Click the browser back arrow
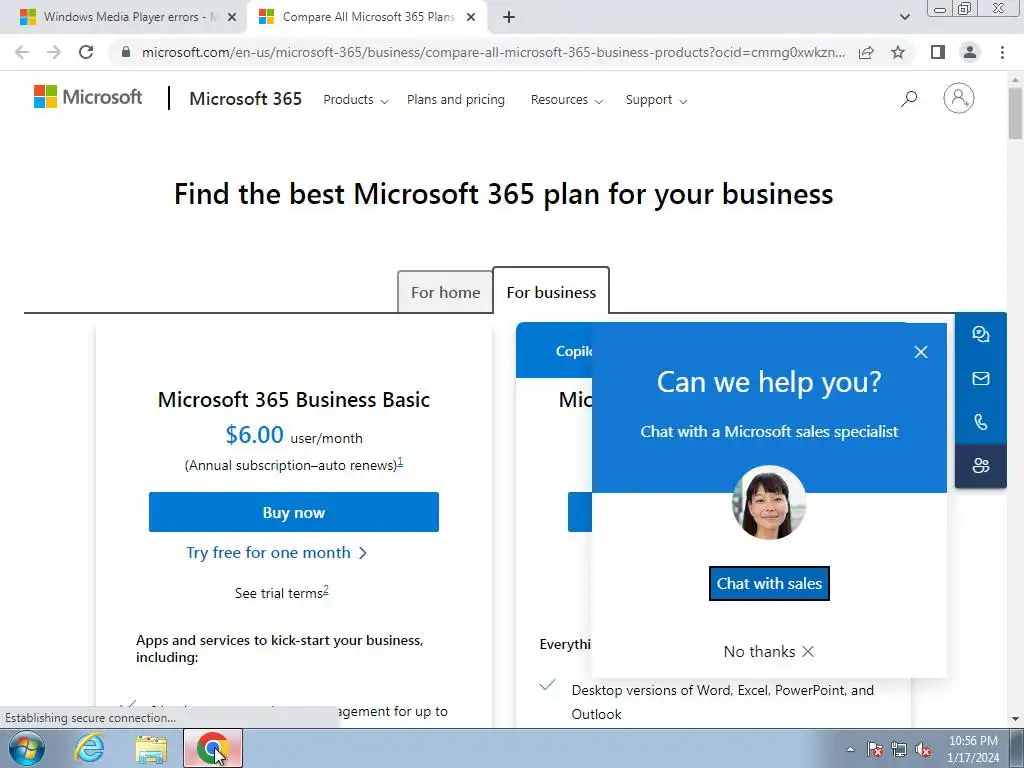Screen dimensions: 1024x768 coord(22,52)
